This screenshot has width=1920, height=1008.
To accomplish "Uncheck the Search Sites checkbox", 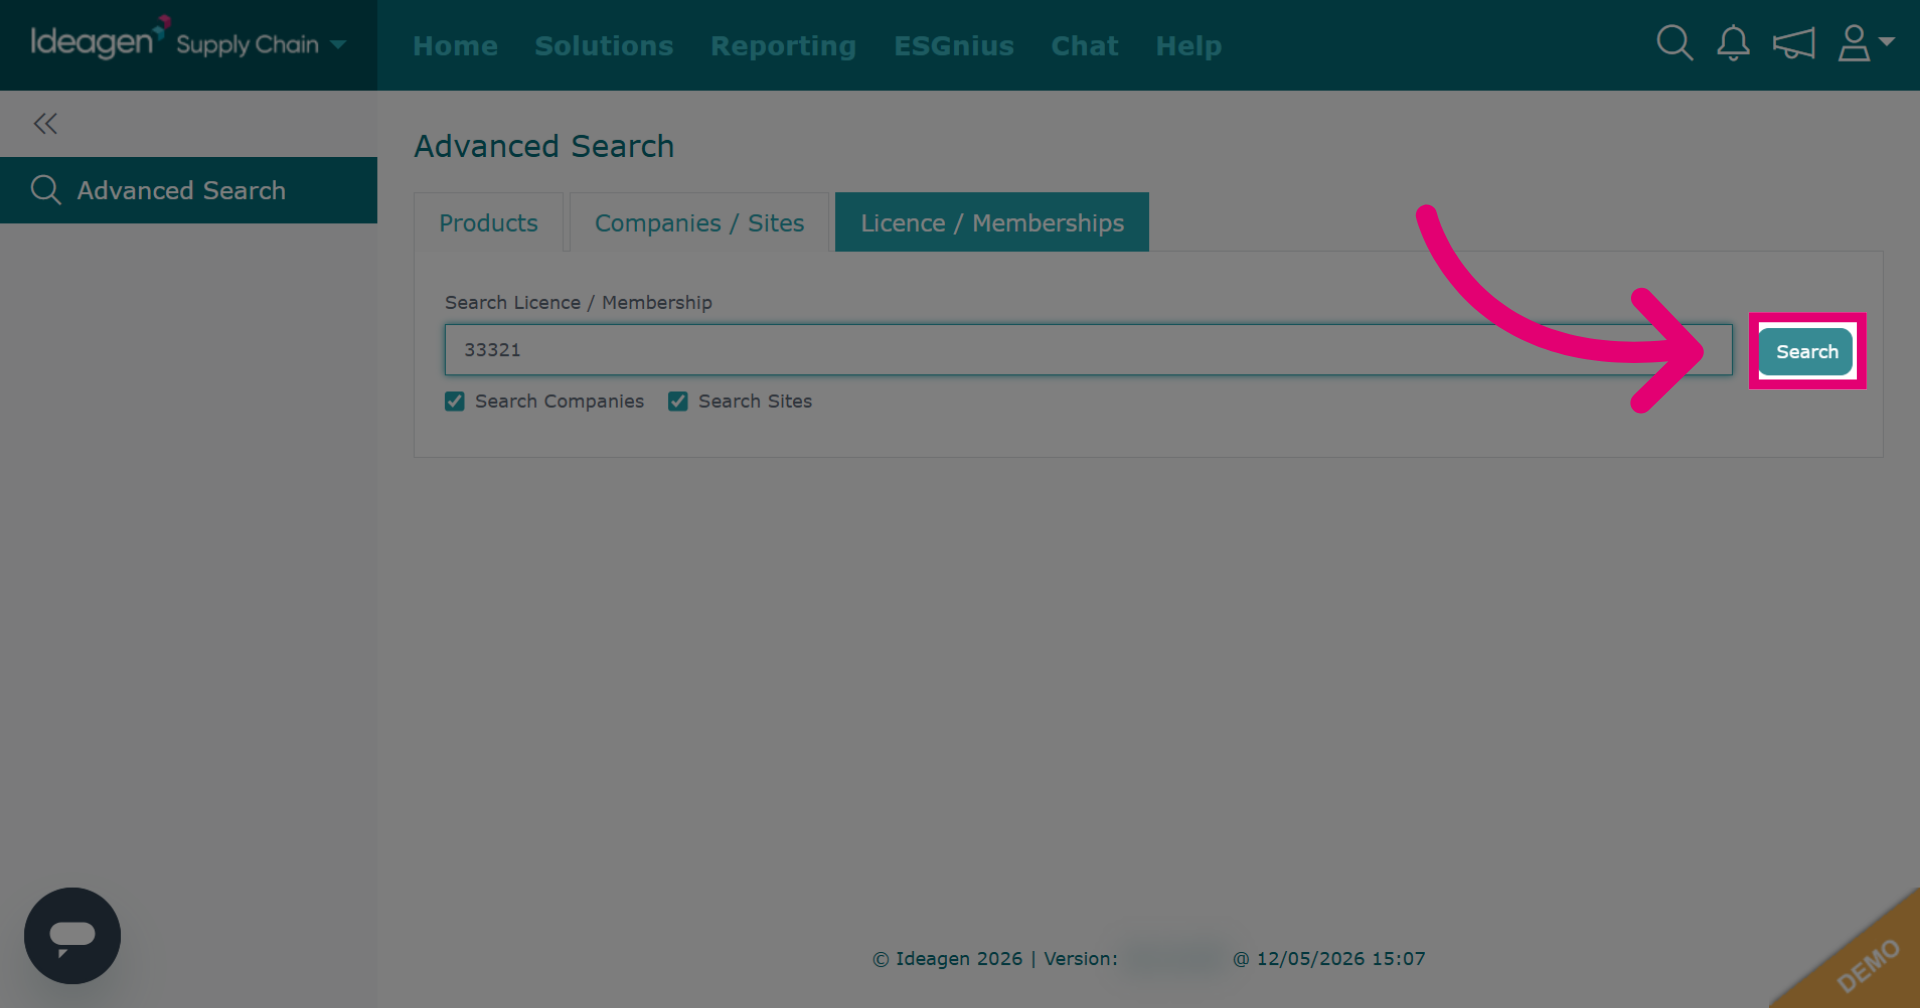I will pyautogui.click(x=678, y=401).
